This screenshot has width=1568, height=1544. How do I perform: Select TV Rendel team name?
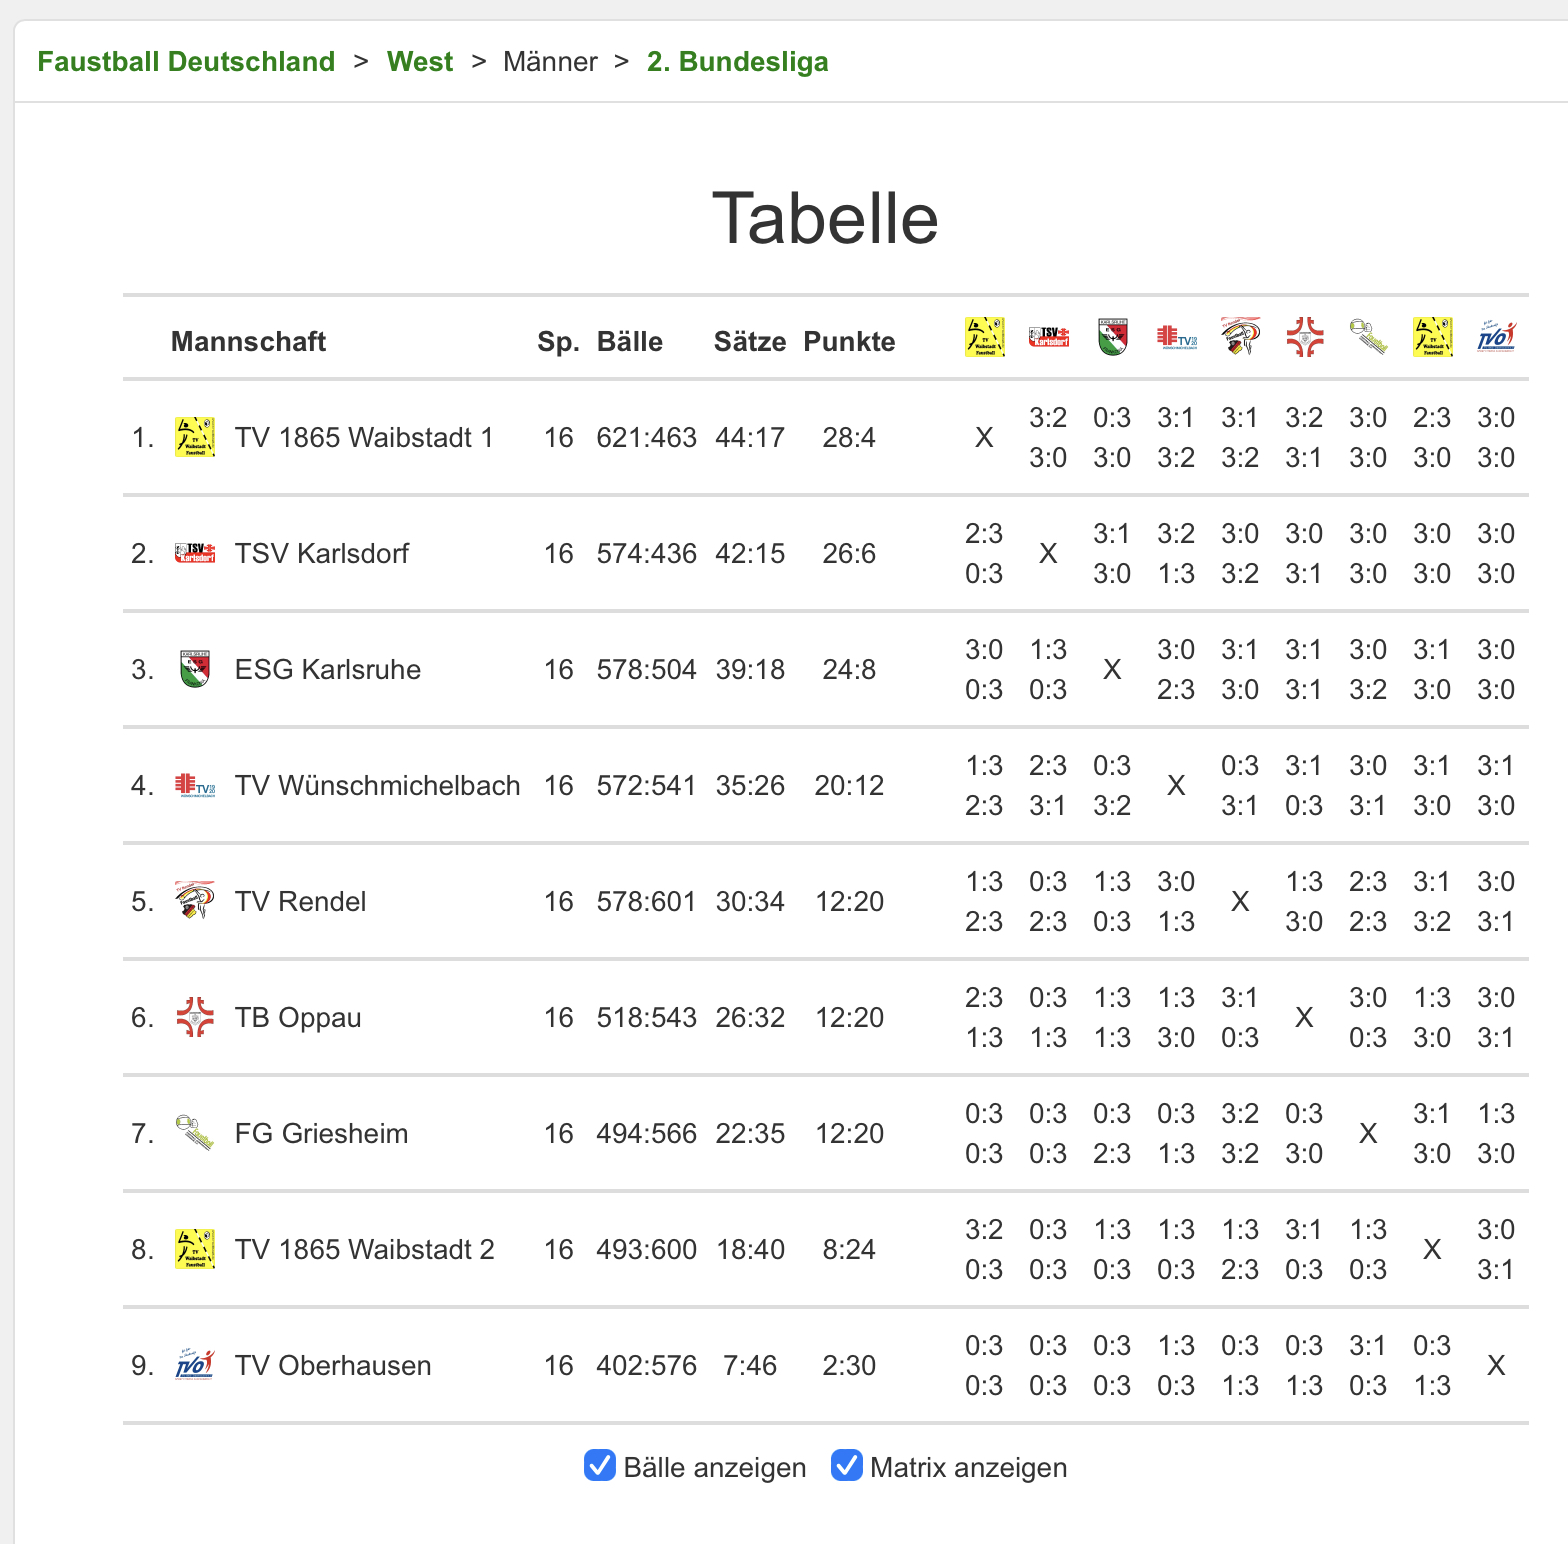[300, 902]
